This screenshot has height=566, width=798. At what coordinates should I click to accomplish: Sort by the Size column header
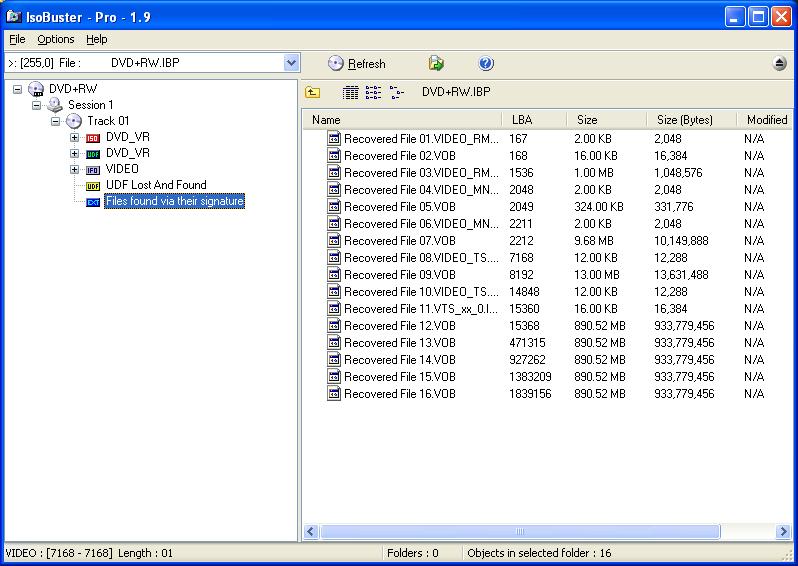606,120
